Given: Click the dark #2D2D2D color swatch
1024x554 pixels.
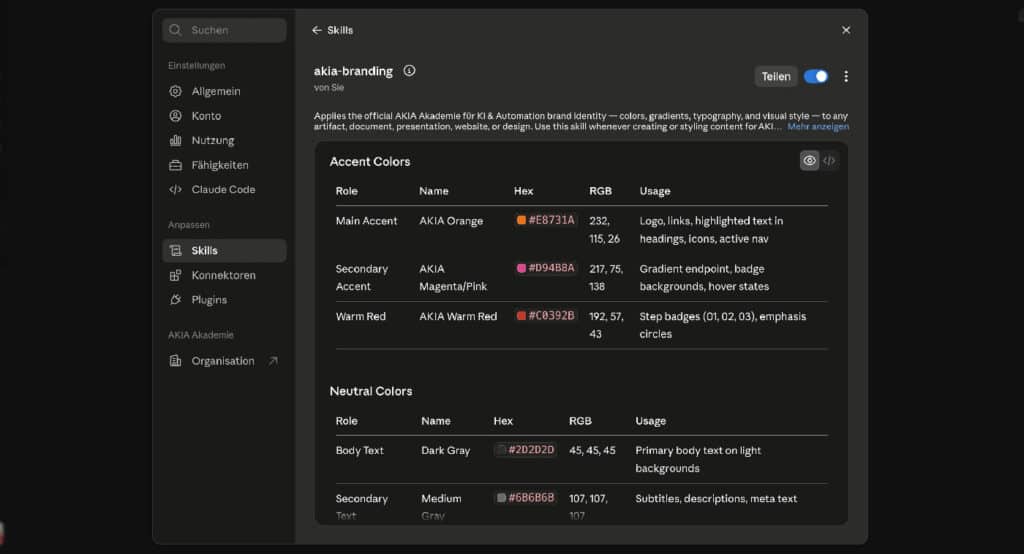Looking at the screenshot, I should [502, 449].
